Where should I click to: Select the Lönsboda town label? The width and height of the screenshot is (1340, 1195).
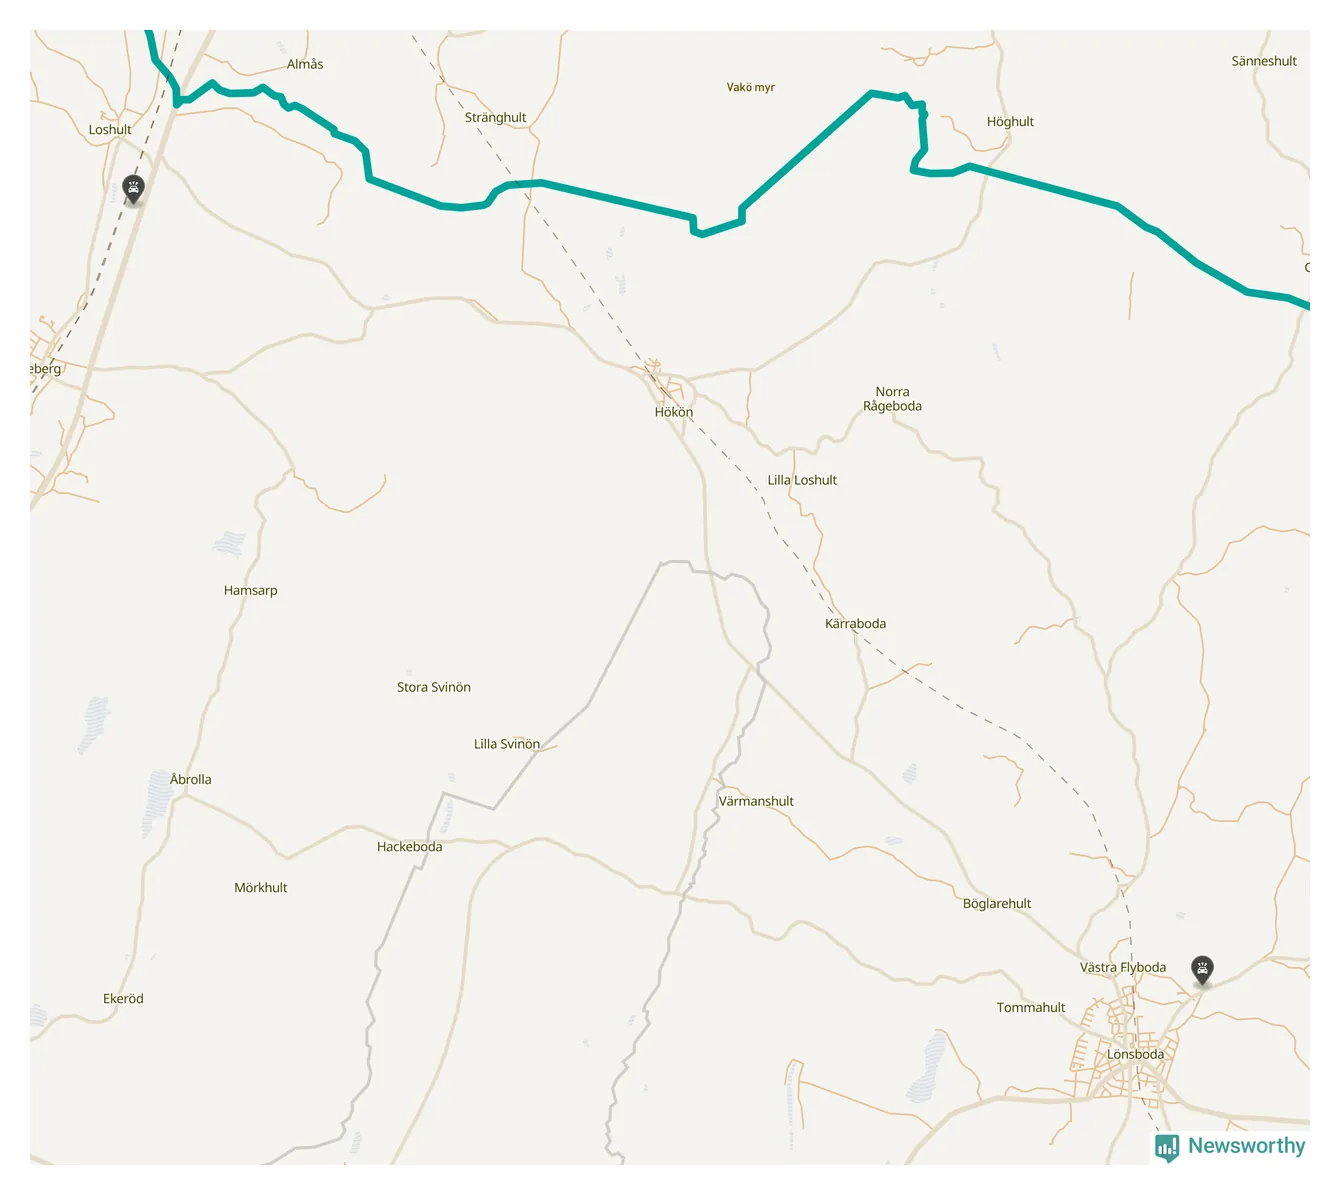pos(1135,1054)
